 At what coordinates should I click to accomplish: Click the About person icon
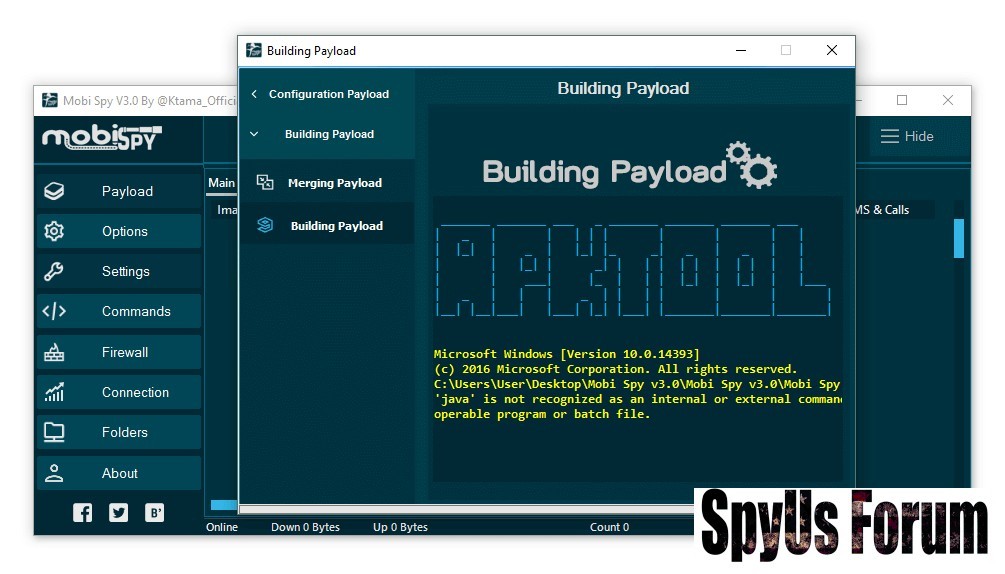54,473
